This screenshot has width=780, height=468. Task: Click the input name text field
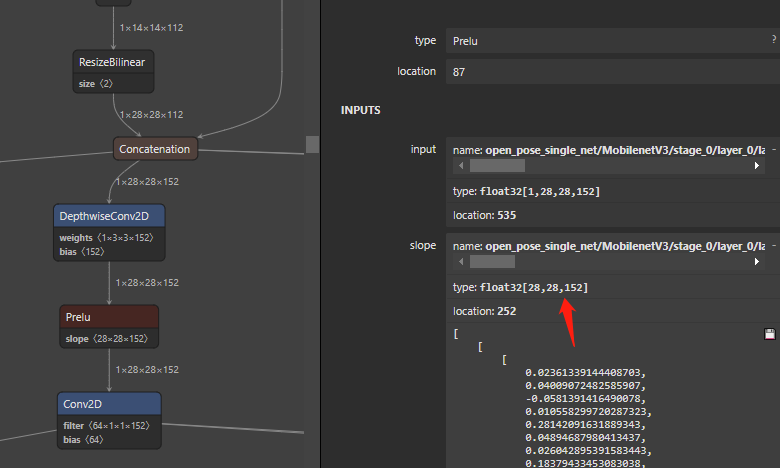609,150
